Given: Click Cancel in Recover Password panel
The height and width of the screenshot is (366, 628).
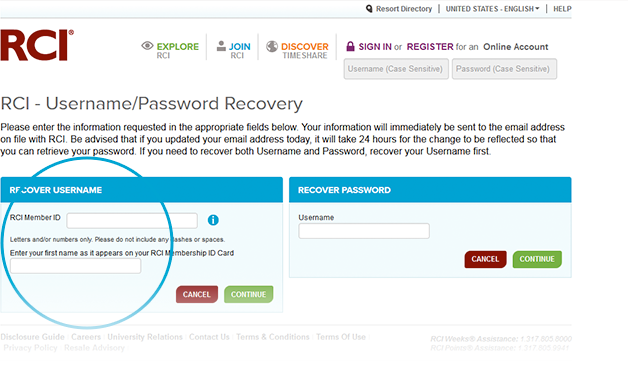Looking at the screenshot, I should (x=485, y=259).
